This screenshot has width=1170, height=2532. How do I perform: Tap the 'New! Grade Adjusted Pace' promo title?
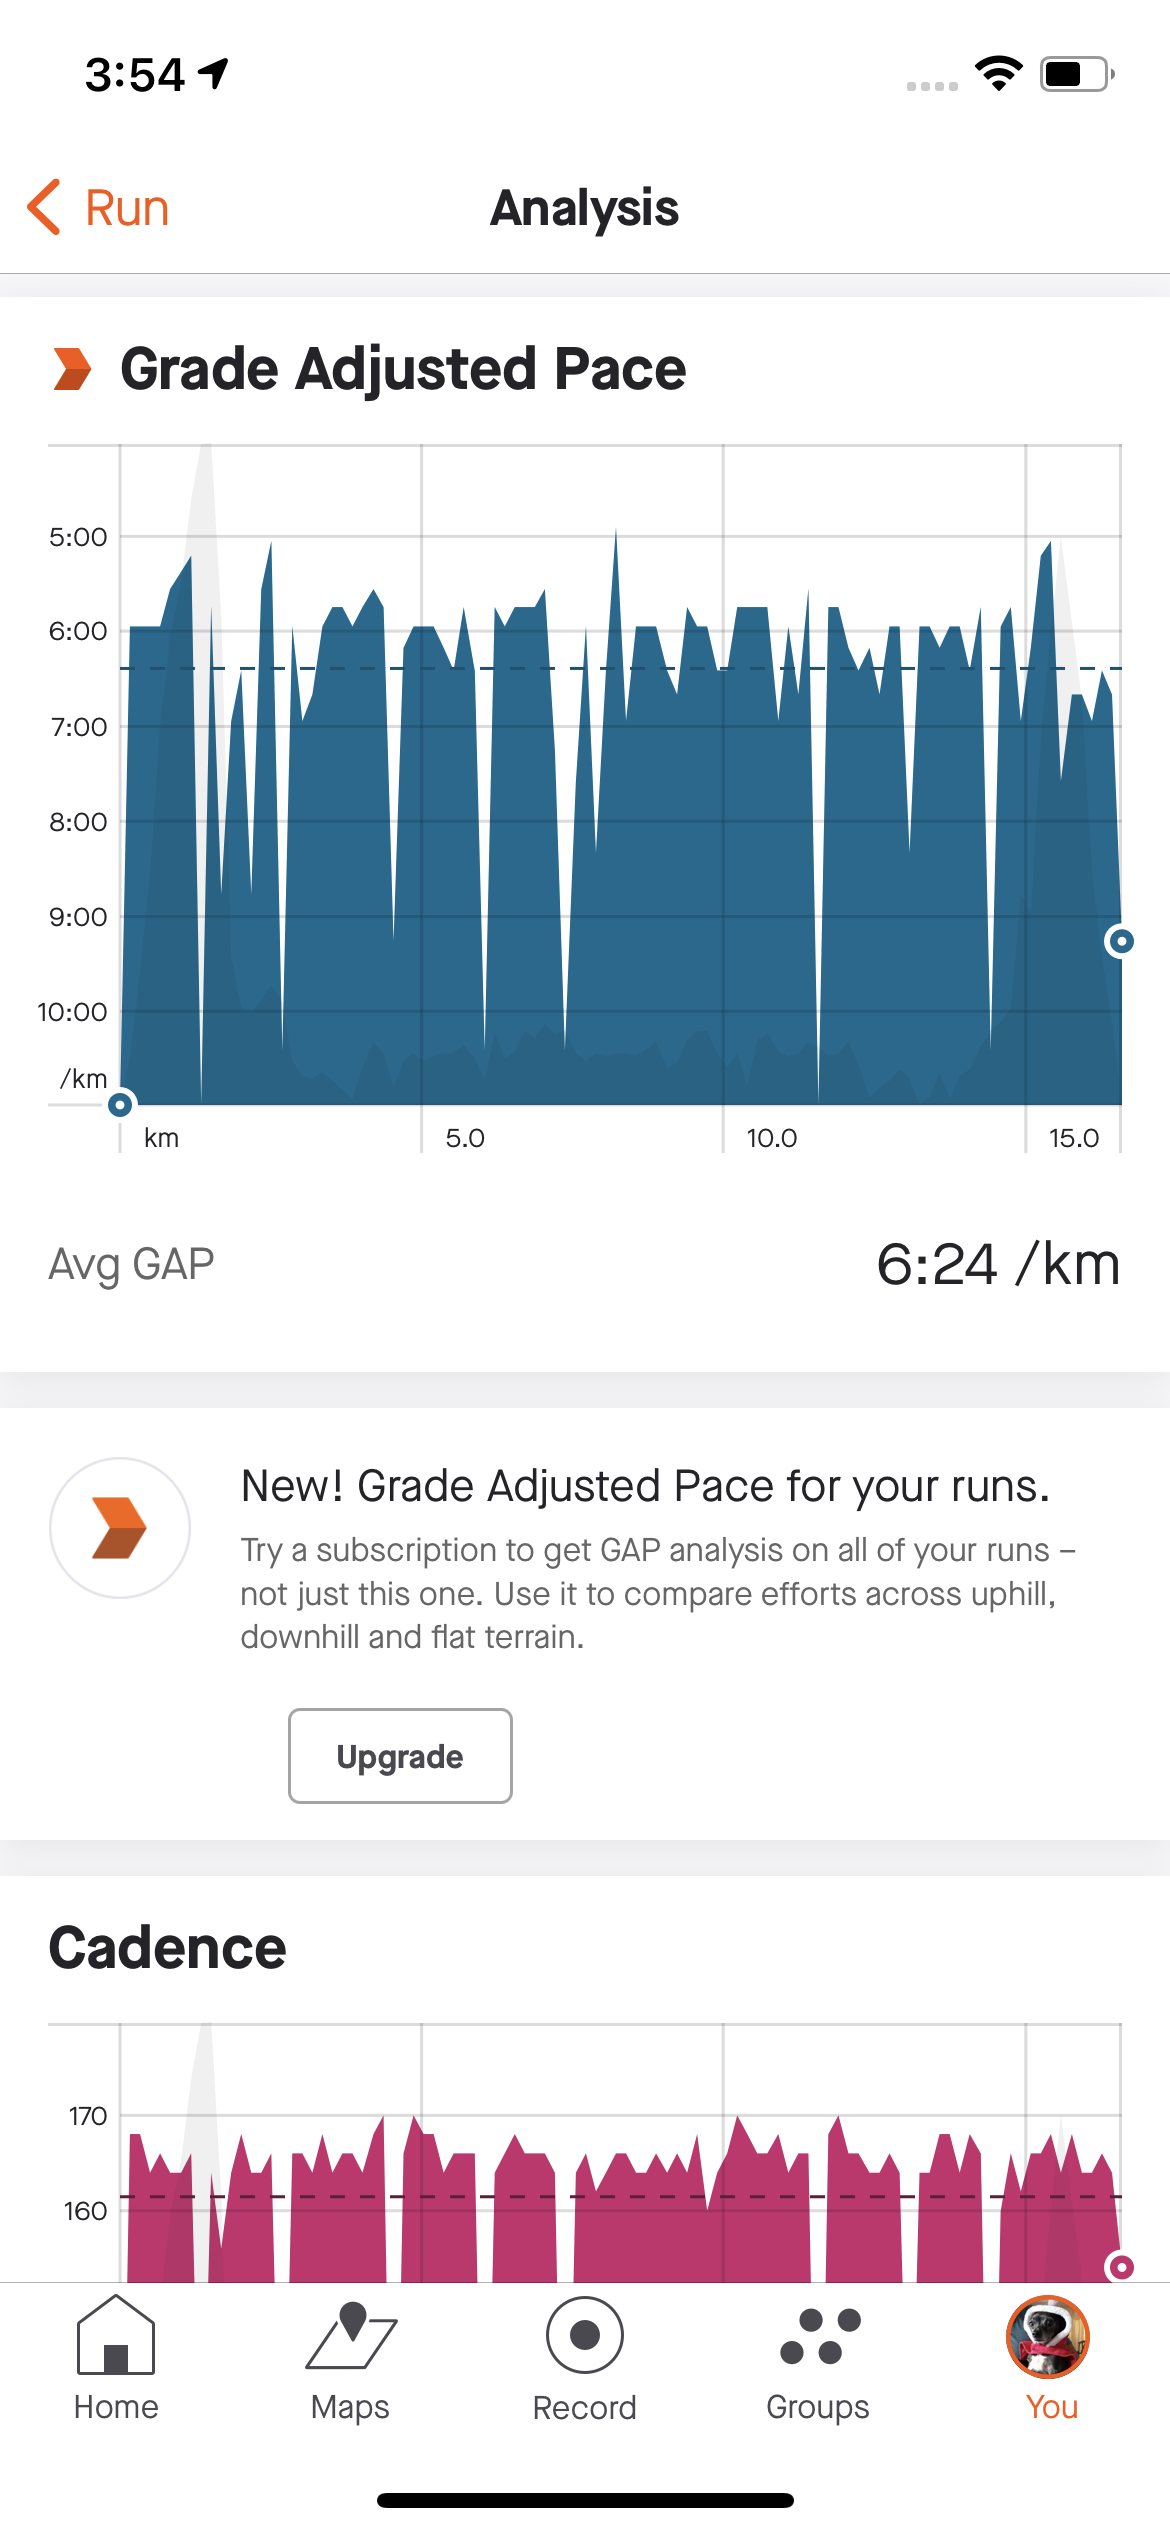[645, 1486]
